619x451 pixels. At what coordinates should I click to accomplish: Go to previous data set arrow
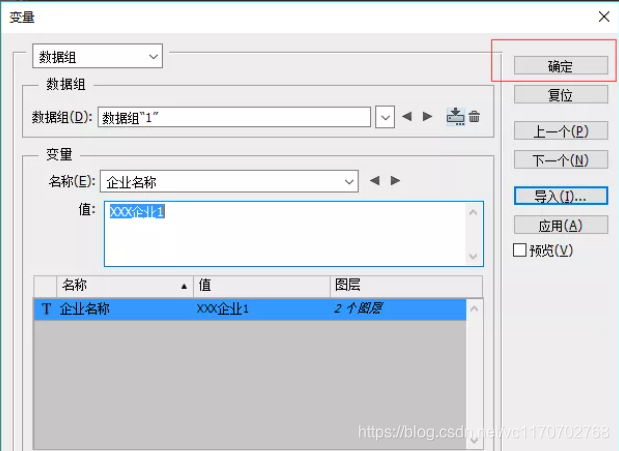[x=407, y=117]
